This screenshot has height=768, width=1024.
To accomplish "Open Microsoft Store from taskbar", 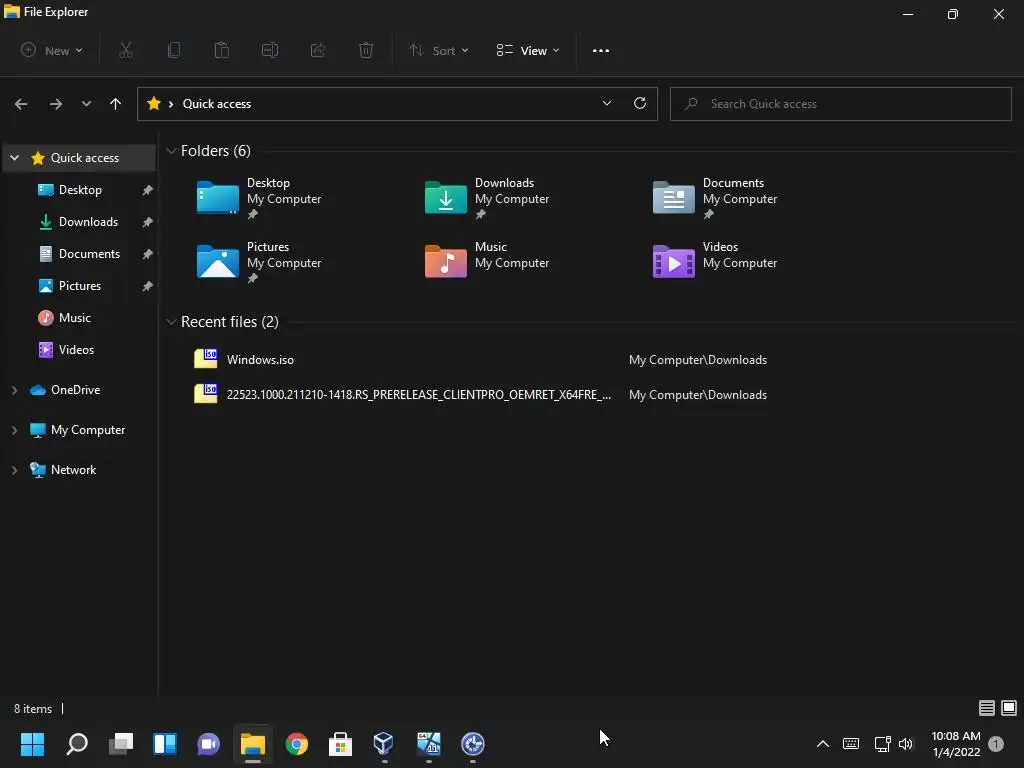I will [x=340, y=744].
